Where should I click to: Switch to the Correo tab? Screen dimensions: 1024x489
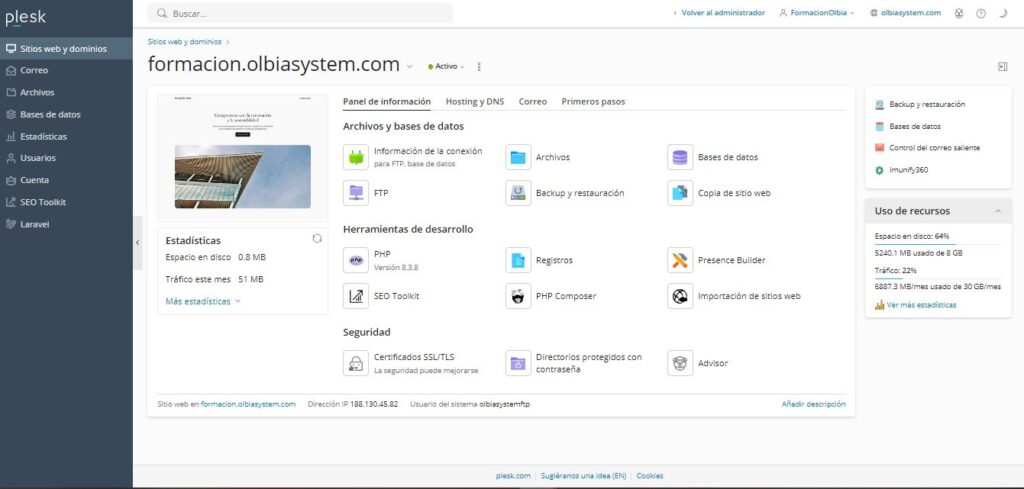click(x=533, y=102)
